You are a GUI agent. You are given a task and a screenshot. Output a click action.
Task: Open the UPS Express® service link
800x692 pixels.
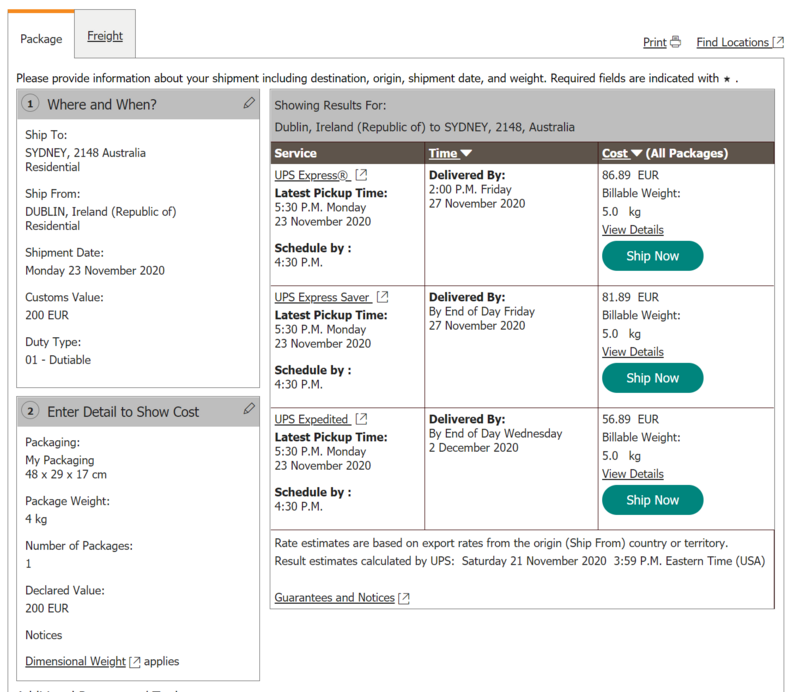(x=312, y=175)
